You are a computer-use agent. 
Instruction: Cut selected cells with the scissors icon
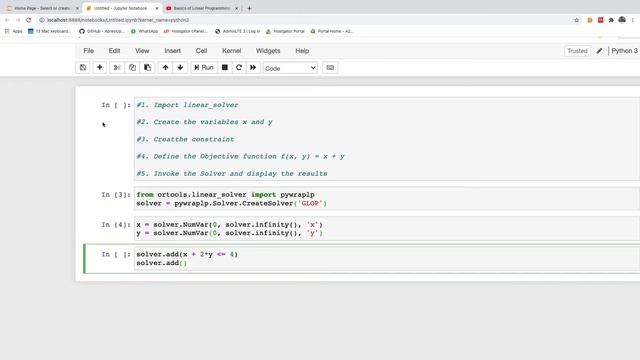117,68
